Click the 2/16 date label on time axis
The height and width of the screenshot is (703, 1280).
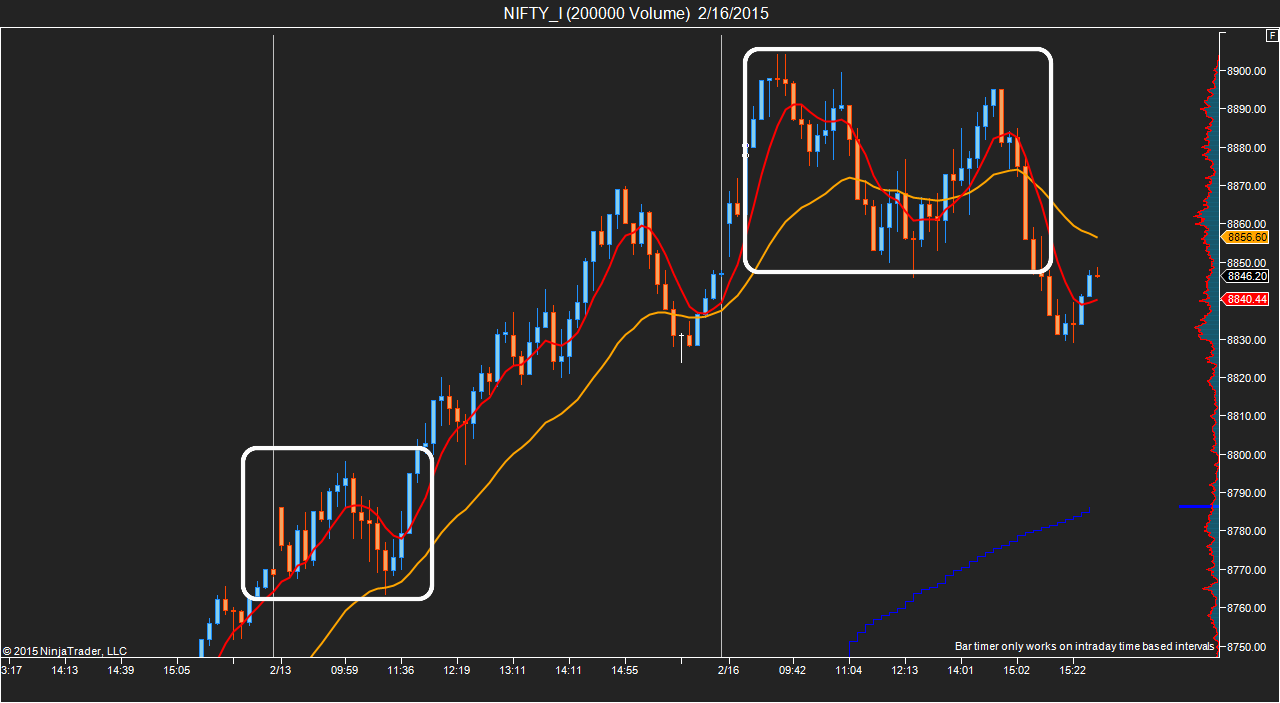tap(728, 670)
